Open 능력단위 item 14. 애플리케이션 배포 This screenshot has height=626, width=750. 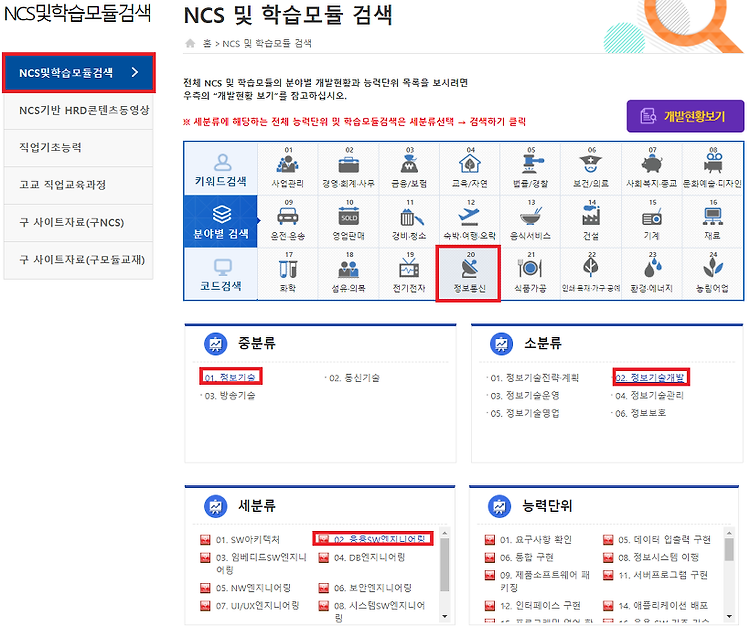663,605
